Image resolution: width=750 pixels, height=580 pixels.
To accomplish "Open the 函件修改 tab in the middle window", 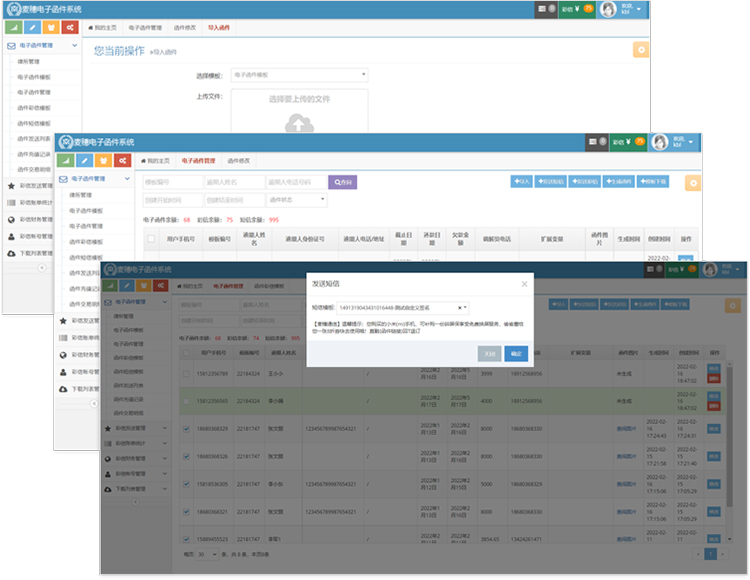I will (238, 160).
